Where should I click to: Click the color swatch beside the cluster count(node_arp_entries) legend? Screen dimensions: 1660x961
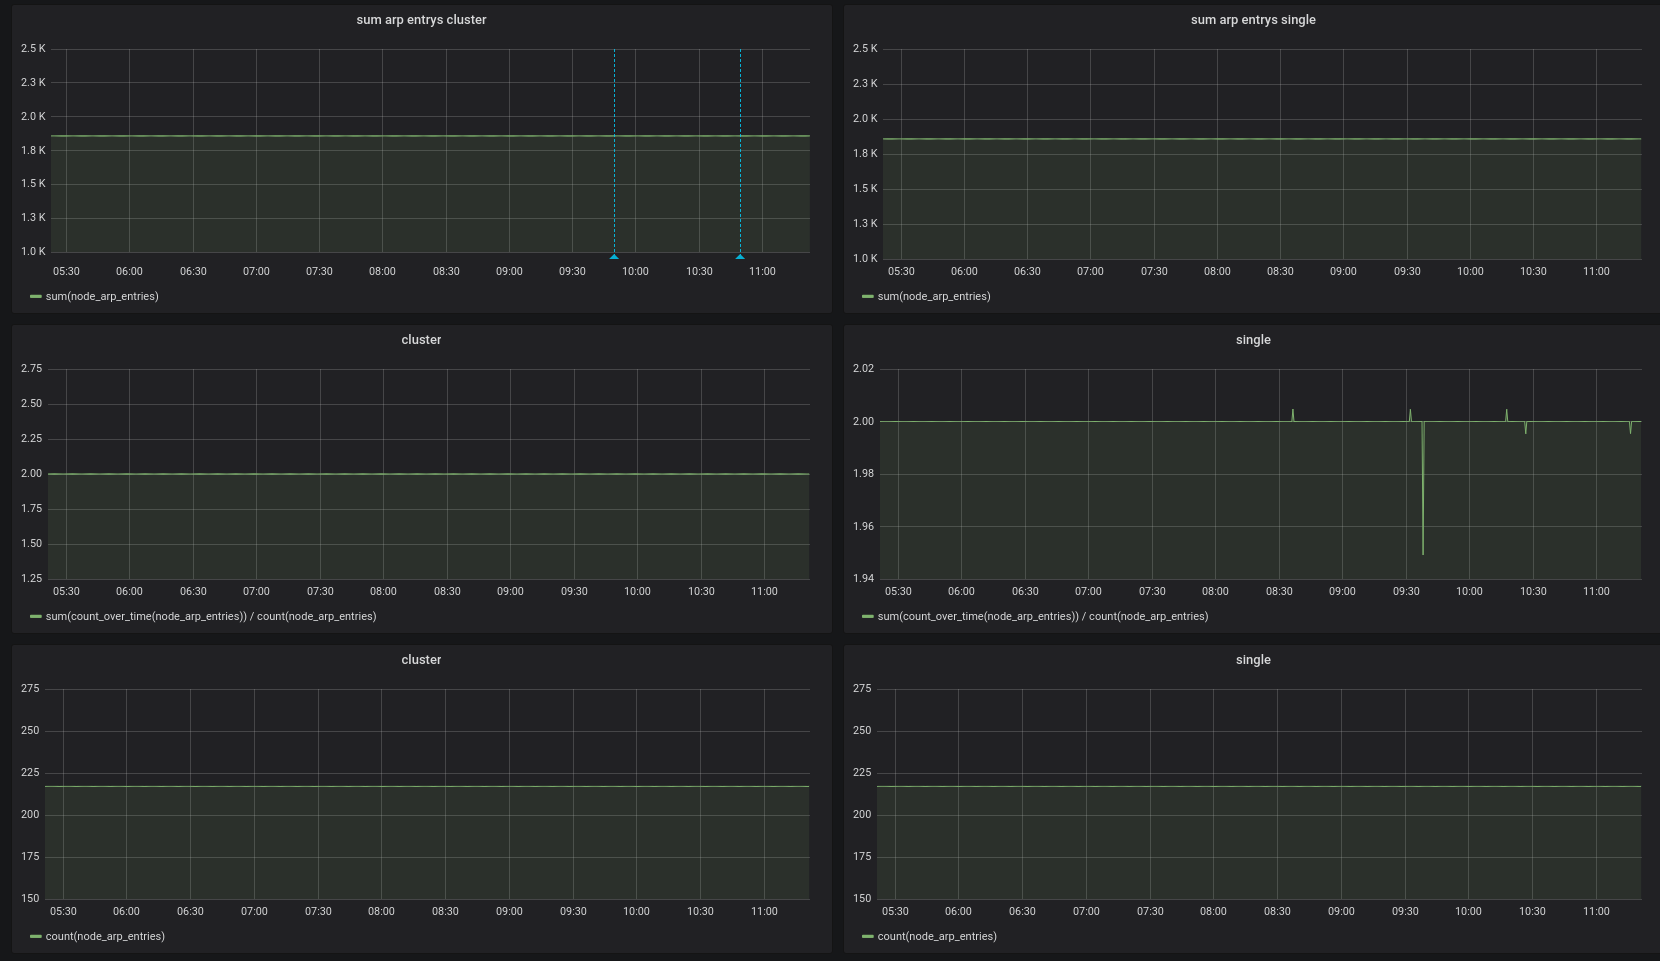[x=36, y=937]
